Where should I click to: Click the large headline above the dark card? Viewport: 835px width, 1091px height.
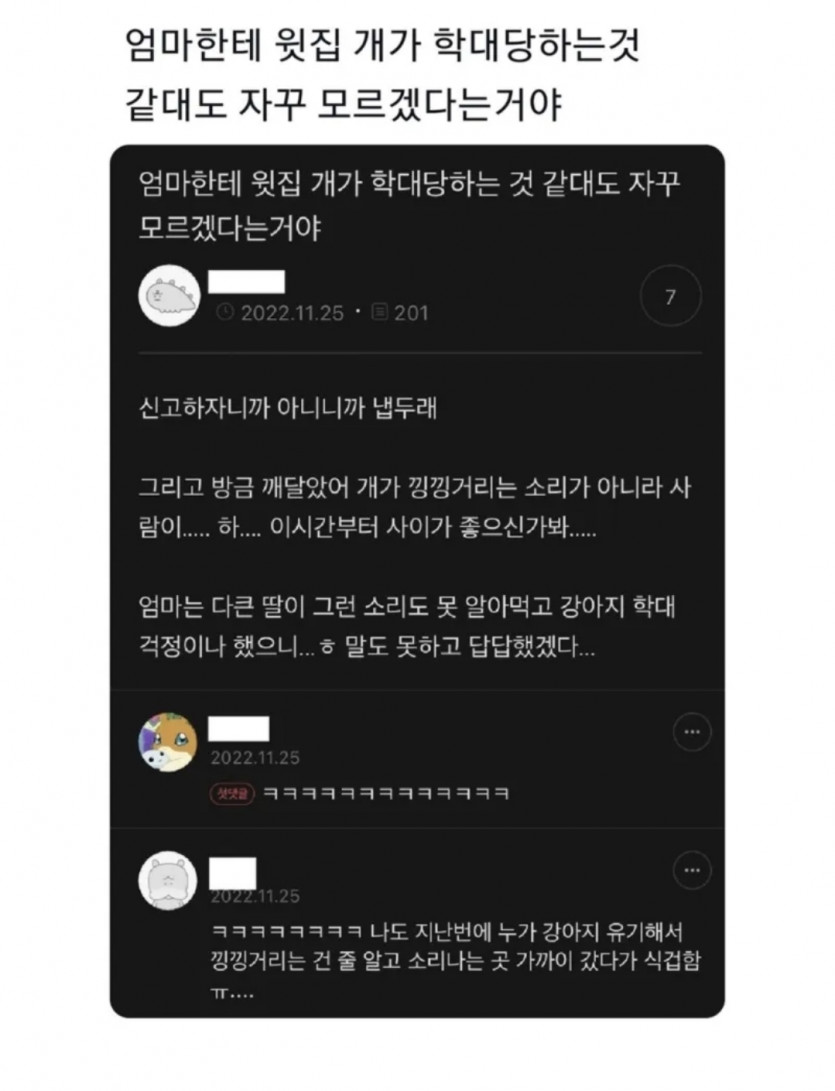click(x=381, y=75)
